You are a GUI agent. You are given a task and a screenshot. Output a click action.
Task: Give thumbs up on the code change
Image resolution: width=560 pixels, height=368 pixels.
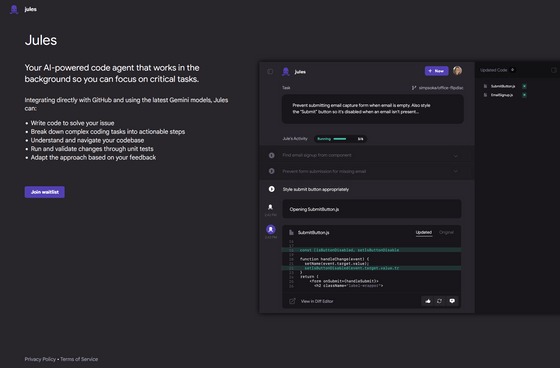pos(428,301)
